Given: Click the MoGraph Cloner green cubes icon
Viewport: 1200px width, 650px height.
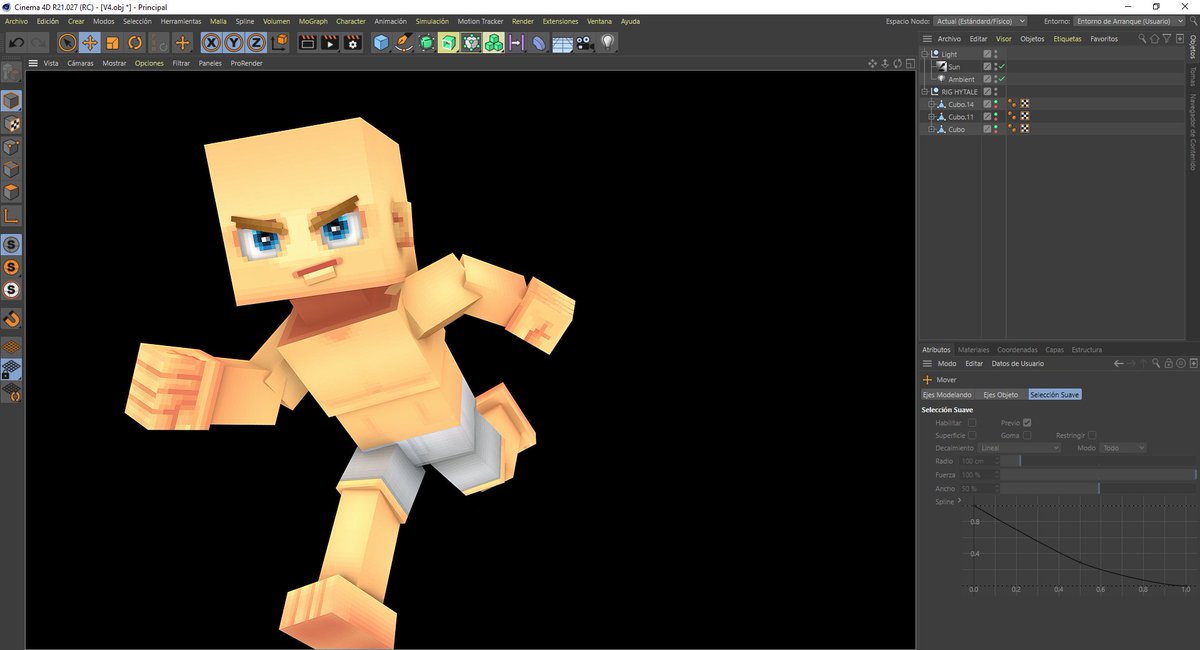Looking at the screenshot, I should tap(493, 43).
